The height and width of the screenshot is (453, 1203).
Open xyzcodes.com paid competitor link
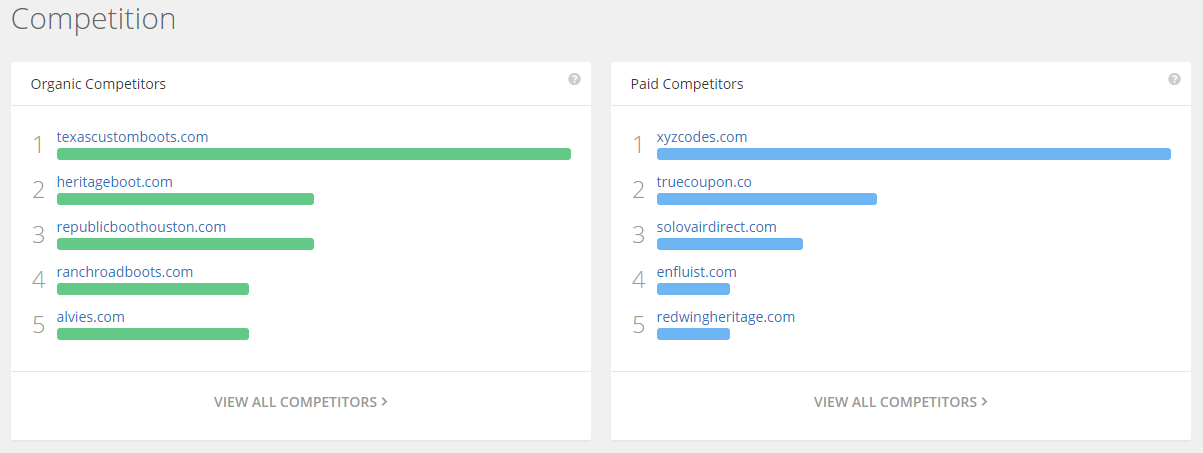[x=702, y=137]
